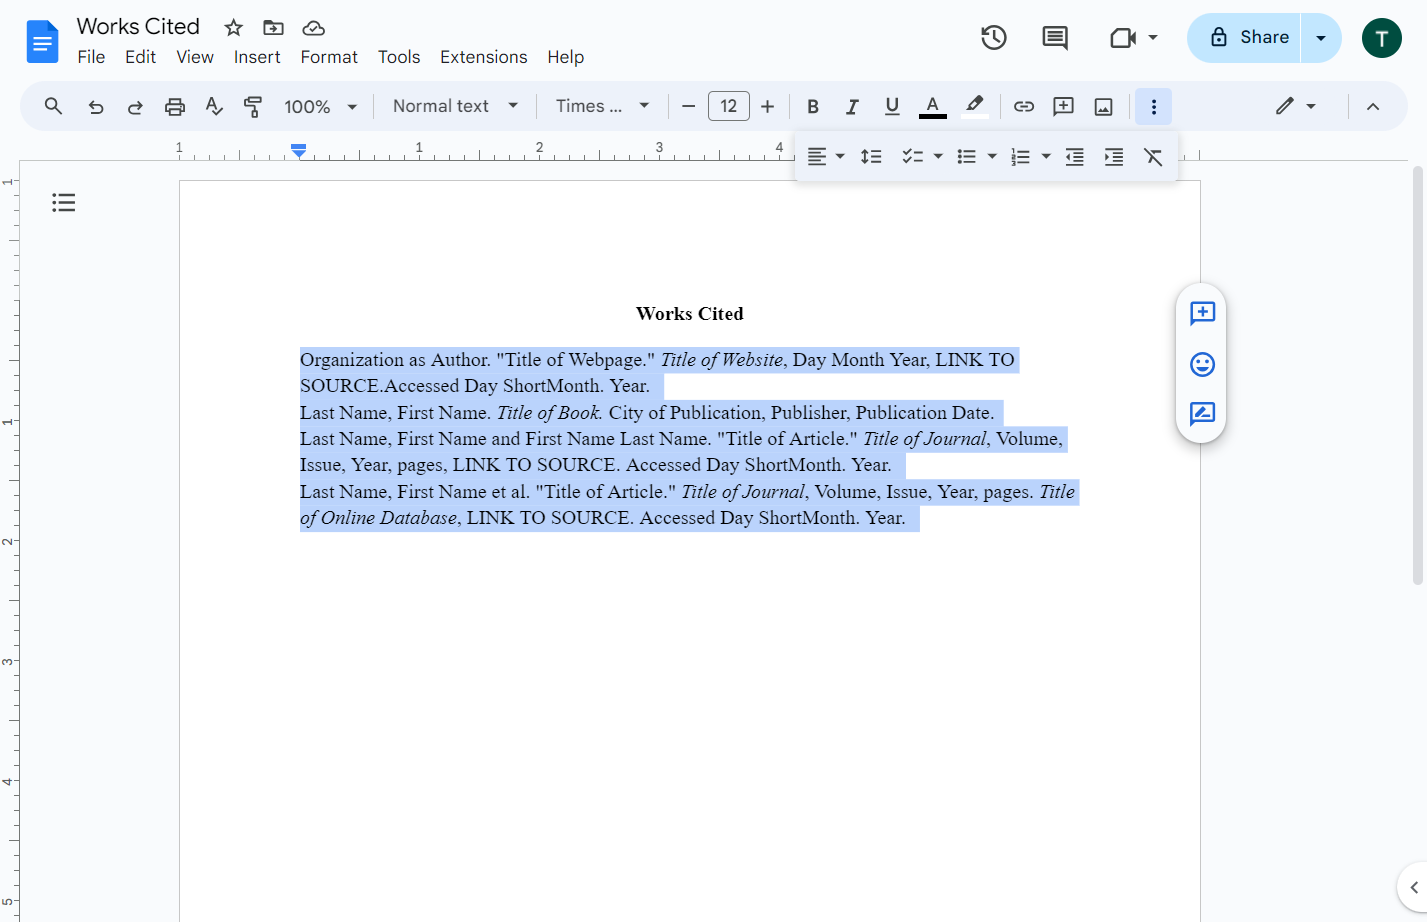Open version history clock icon

click(993, 38)
